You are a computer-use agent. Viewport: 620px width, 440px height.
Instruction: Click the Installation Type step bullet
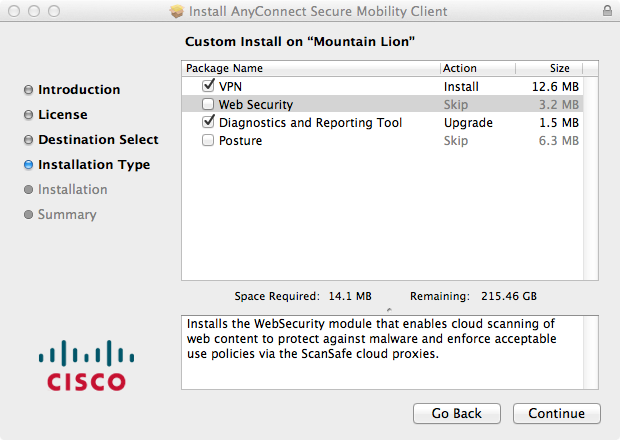(x=28, y=164)
